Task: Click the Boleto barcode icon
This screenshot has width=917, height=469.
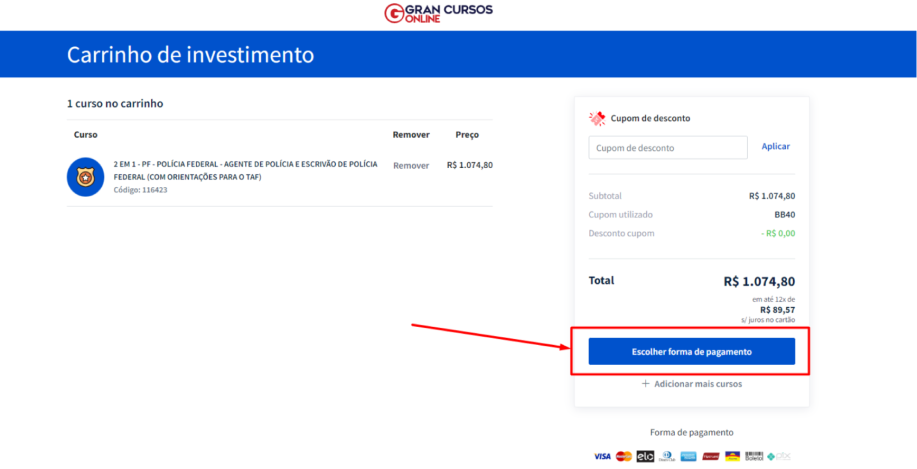Action: [754, 456]
